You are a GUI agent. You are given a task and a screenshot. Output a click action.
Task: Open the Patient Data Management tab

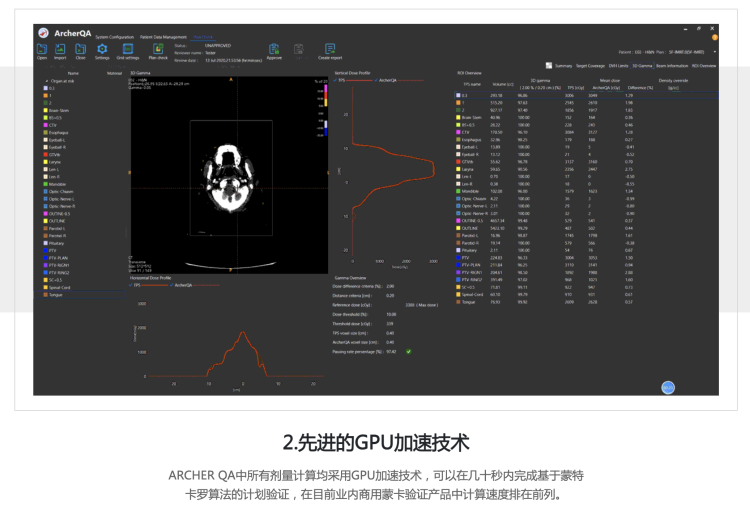[x=163, y=37]
